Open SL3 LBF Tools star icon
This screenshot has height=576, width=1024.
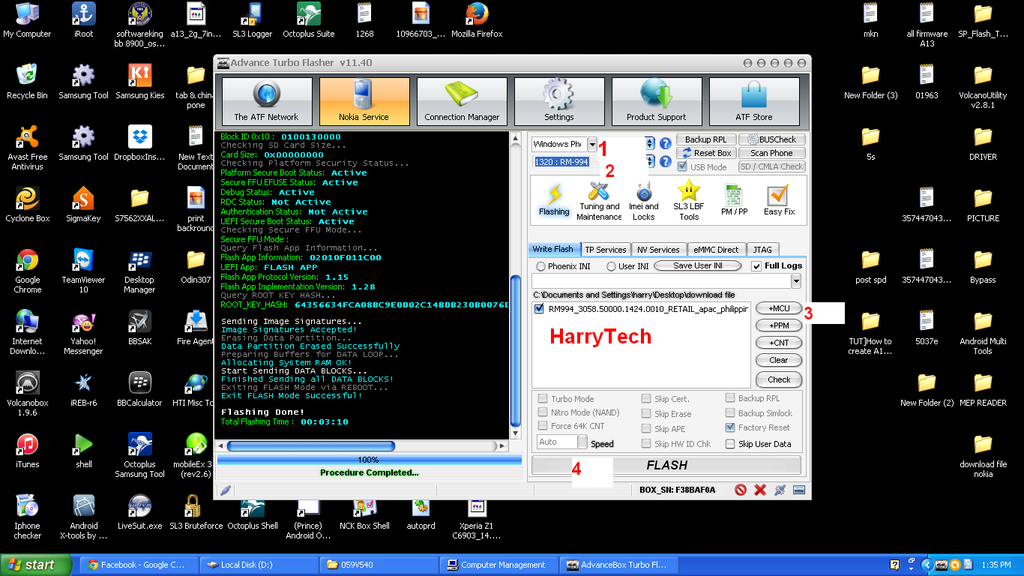coord(688,201)
